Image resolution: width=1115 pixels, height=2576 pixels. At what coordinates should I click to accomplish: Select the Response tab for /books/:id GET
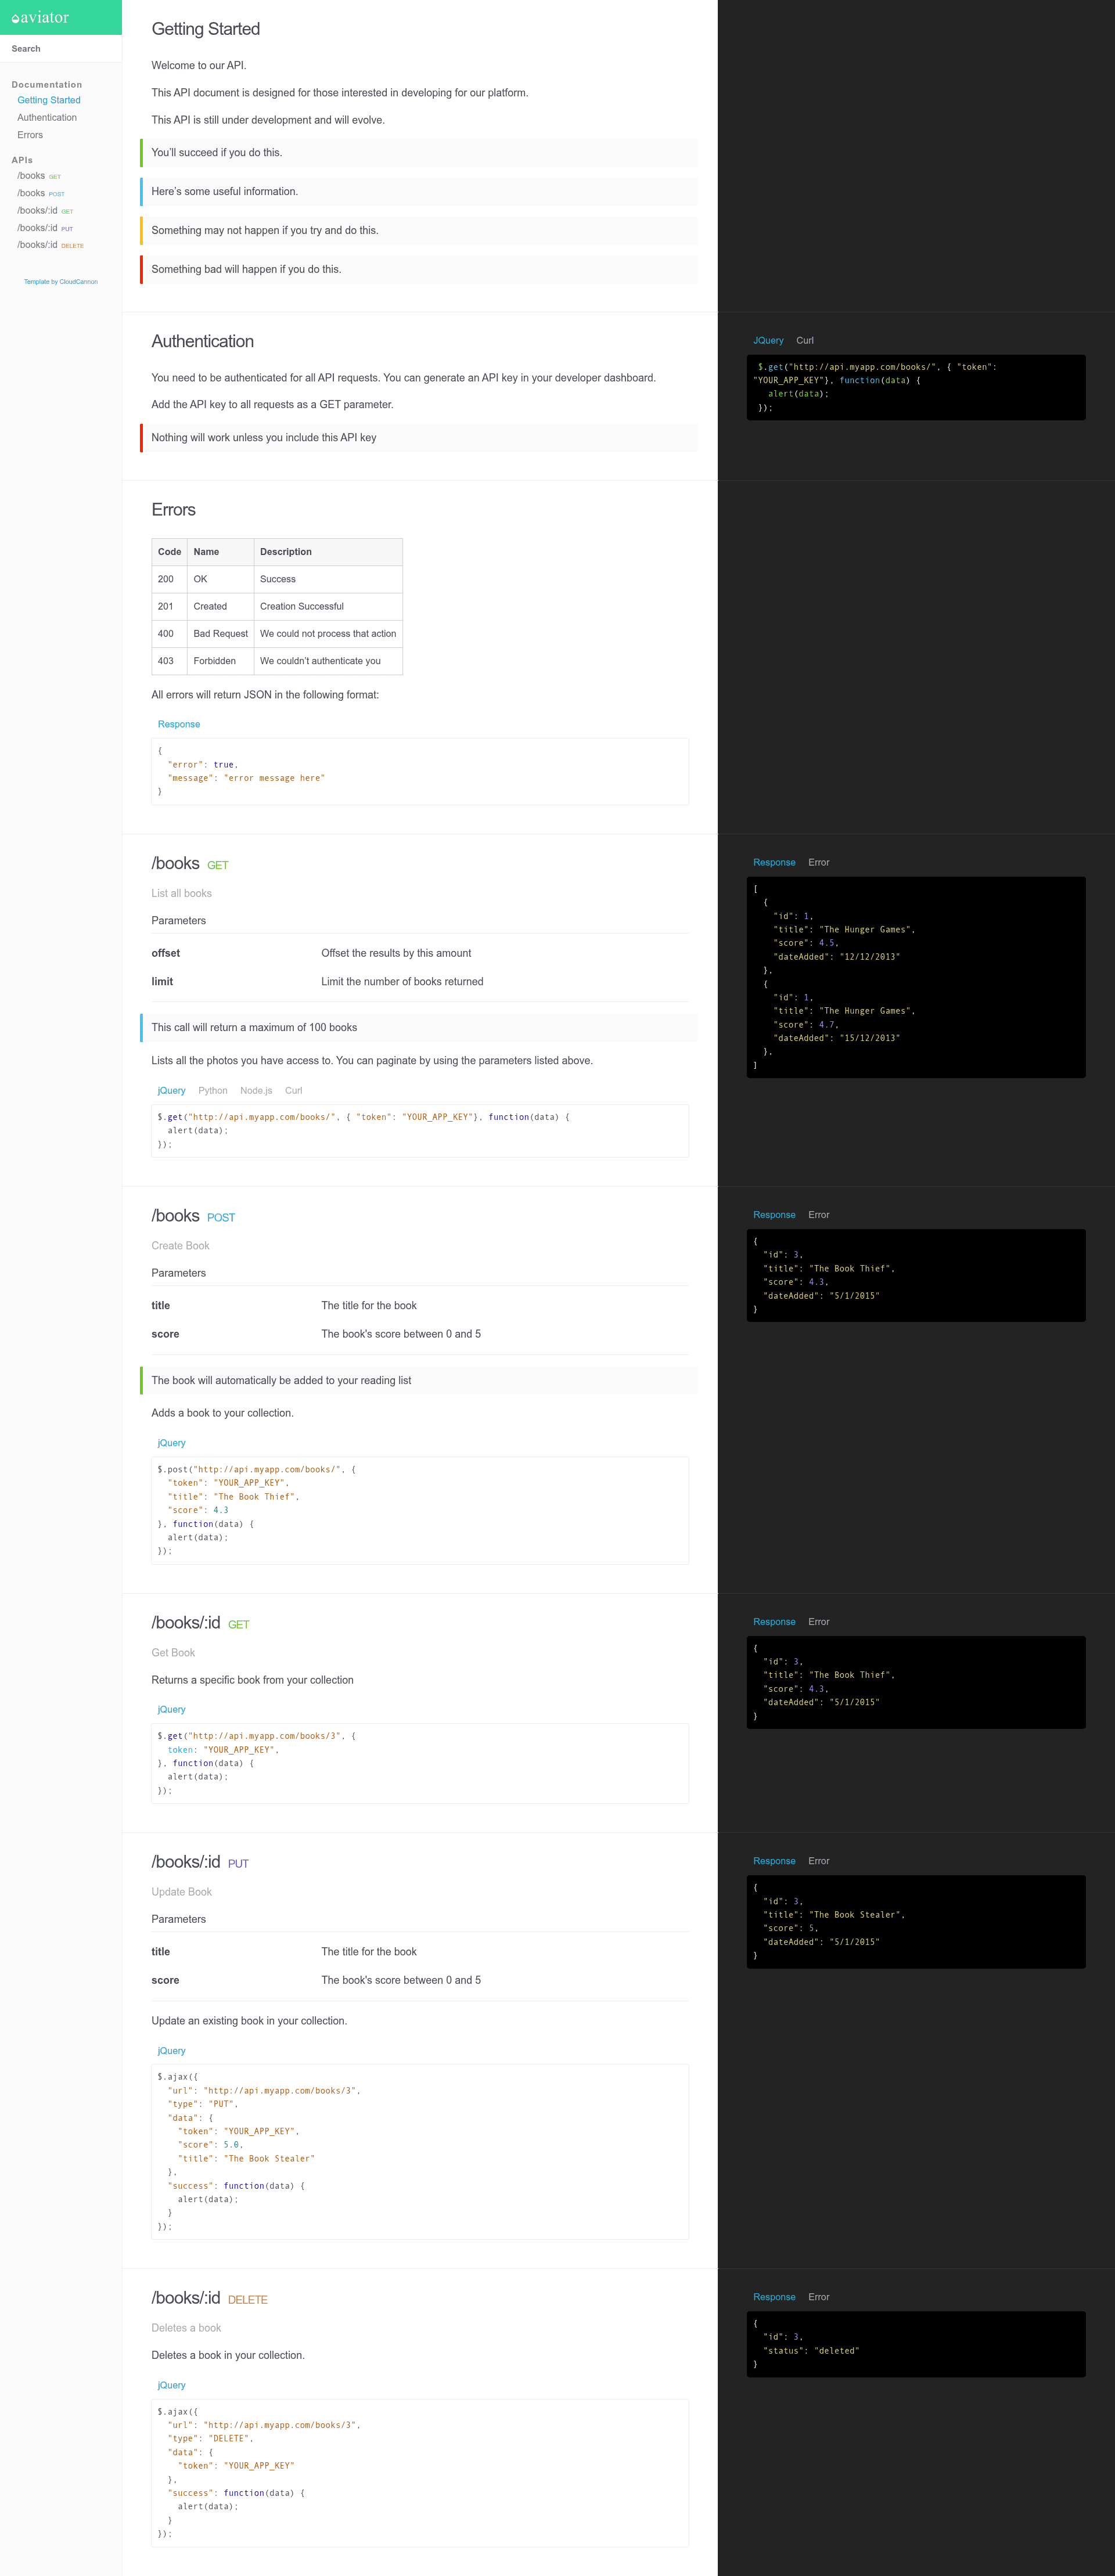774,1622
